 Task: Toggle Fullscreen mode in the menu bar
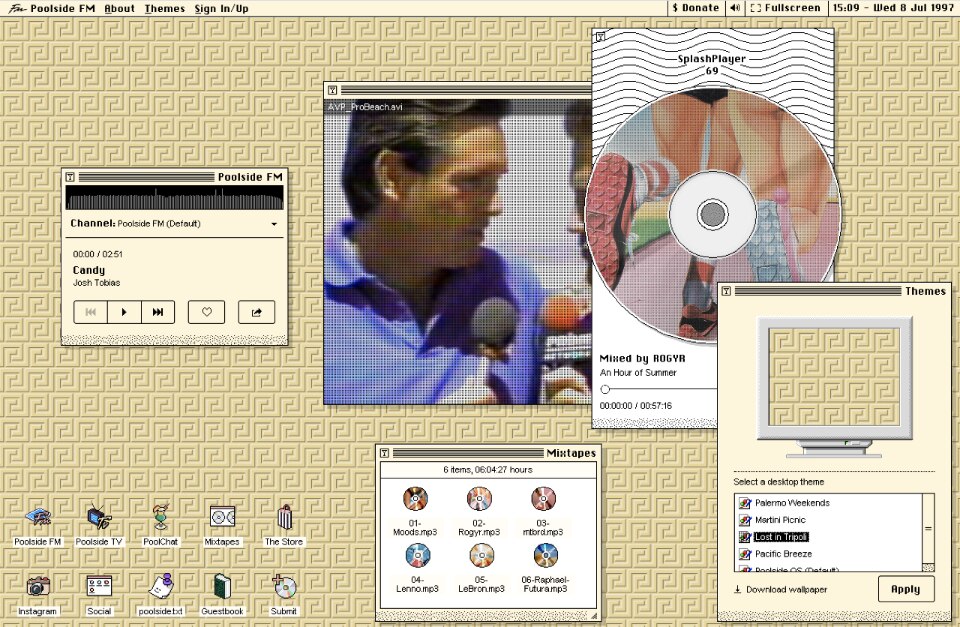(785, 8)
